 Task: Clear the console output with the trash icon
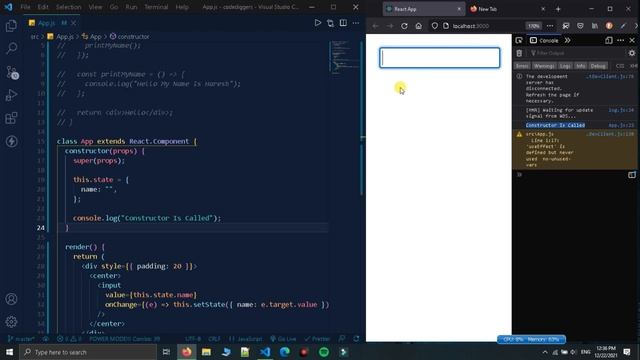click(519, 53)
